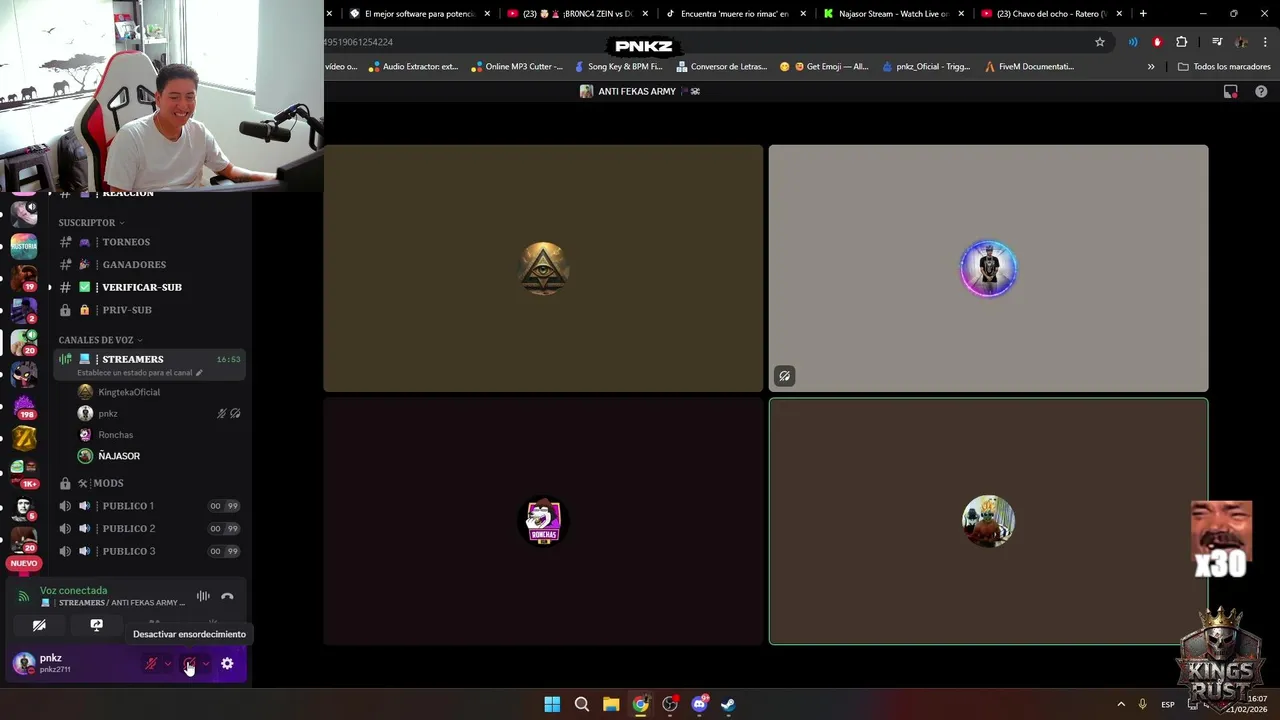Viewport: 1280px width, 720px height.
Task: Open voice connection signal details
Action: pos(23,596)
